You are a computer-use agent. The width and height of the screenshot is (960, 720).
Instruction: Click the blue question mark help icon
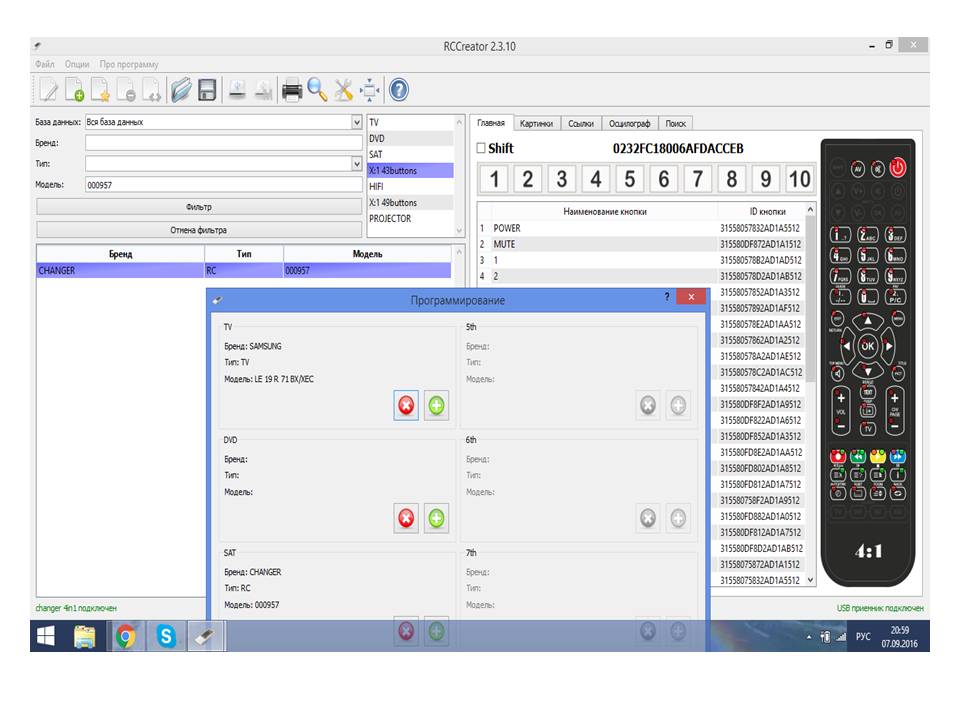[398, 91]
